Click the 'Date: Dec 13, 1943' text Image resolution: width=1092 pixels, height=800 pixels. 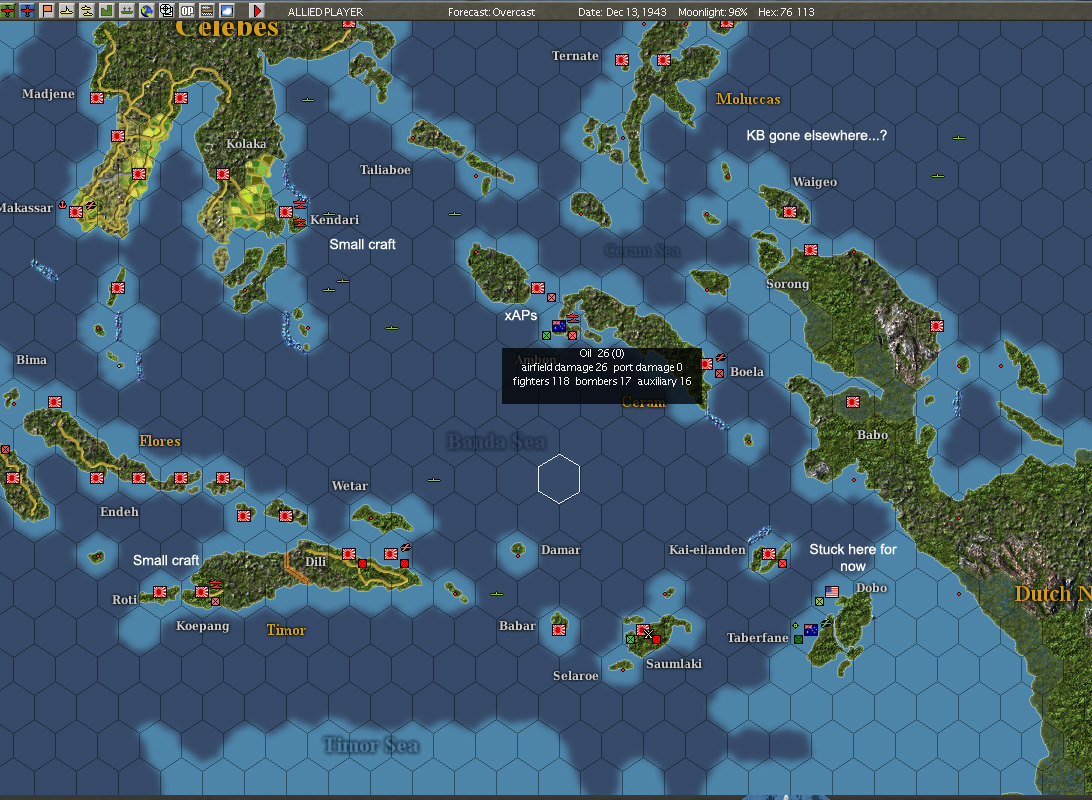[622, 12]
